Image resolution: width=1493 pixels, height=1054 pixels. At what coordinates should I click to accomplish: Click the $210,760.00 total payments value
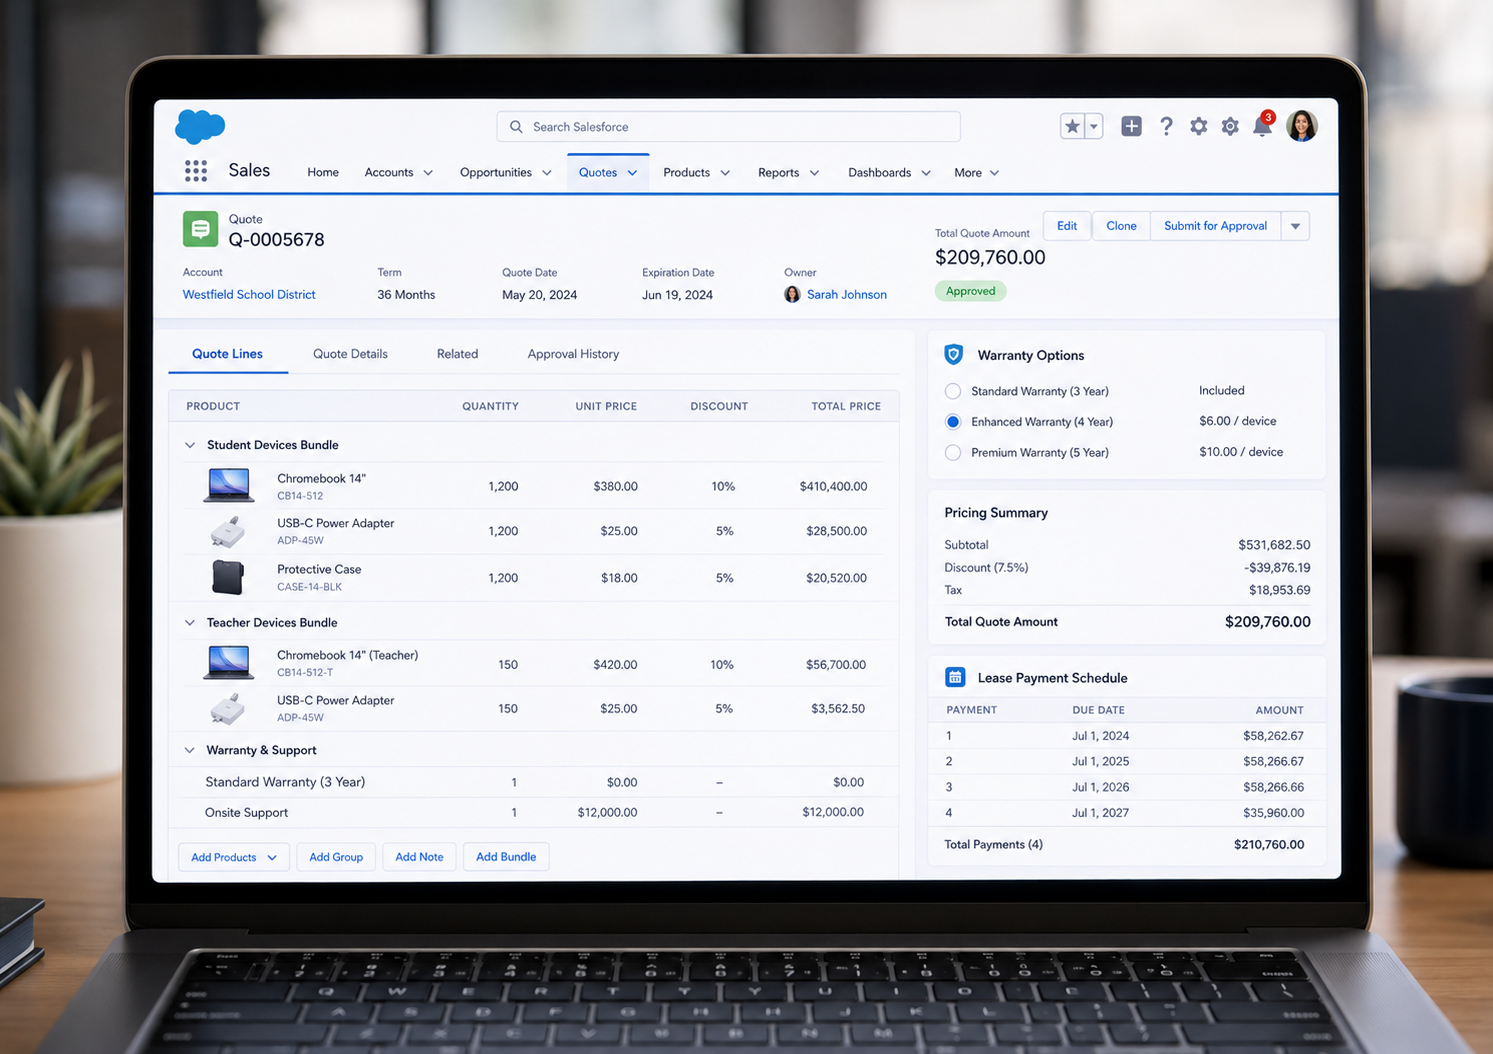(1269, 845)
